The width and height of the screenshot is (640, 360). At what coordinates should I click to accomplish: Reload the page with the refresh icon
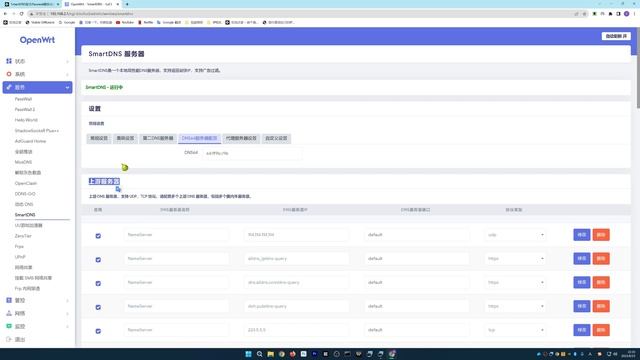point(22,13)
